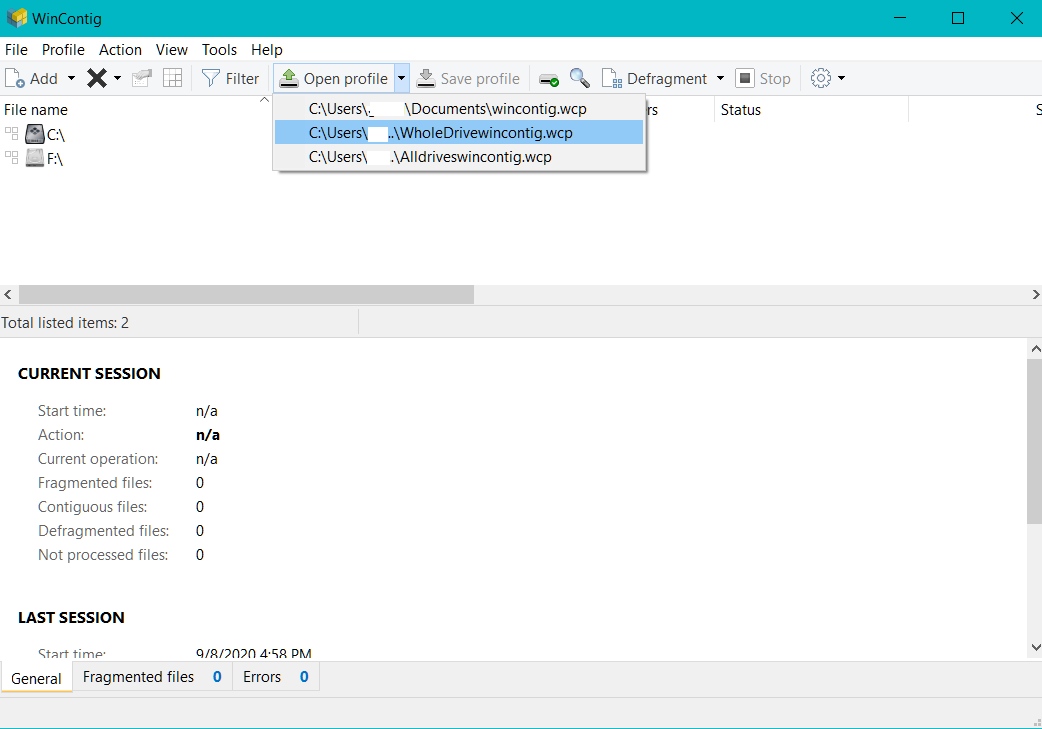Image resolution: width=1042 pixels, height=729 pixels.
Task: Click the Remove (X) toolbar icon
Action: (x=96, y=78)
